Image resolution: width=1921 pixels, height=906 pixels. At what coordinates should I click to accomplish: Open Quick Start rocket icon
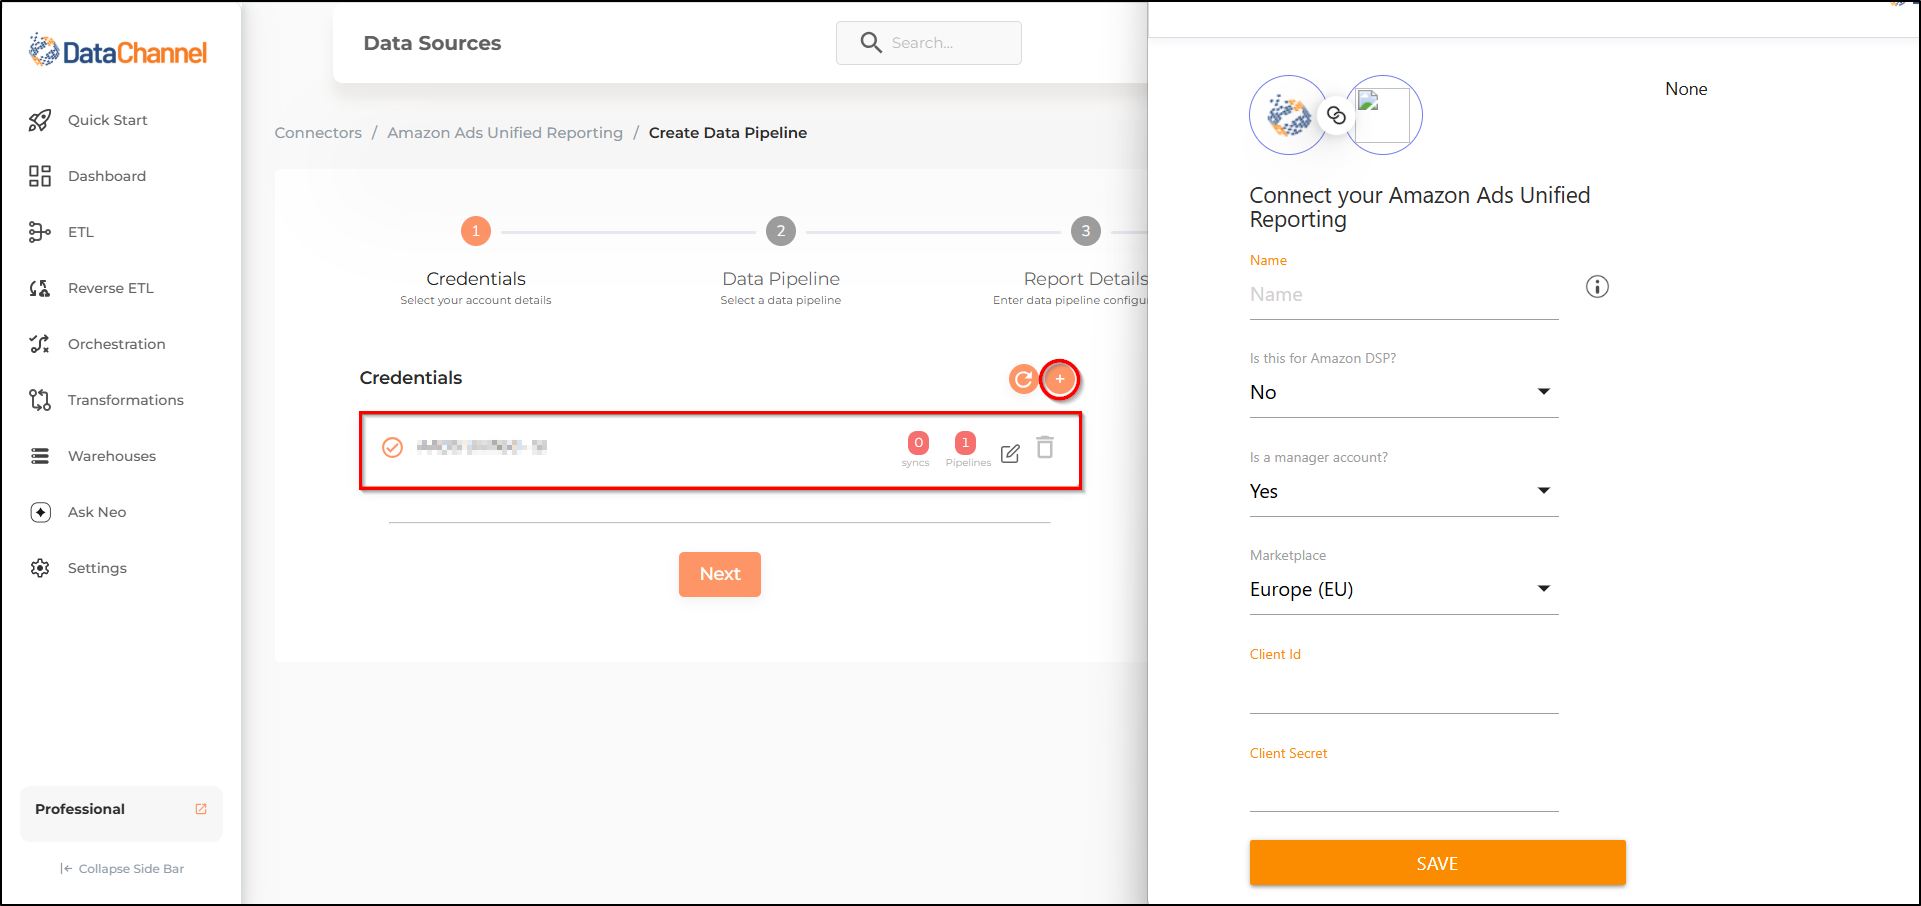pyautogui.click(x=40, y=120)
